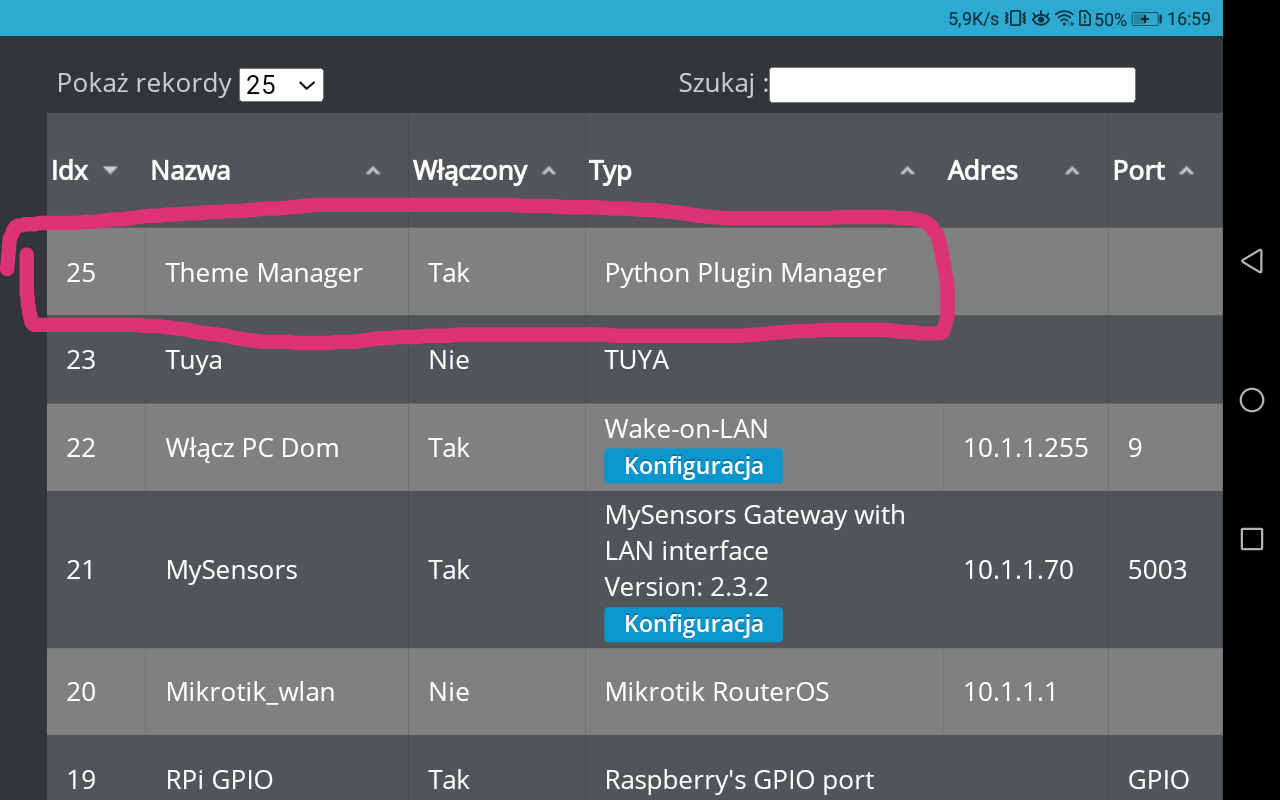Select address 10.1.1.70 cell
1280x800 pixels.
(1018, 570)
